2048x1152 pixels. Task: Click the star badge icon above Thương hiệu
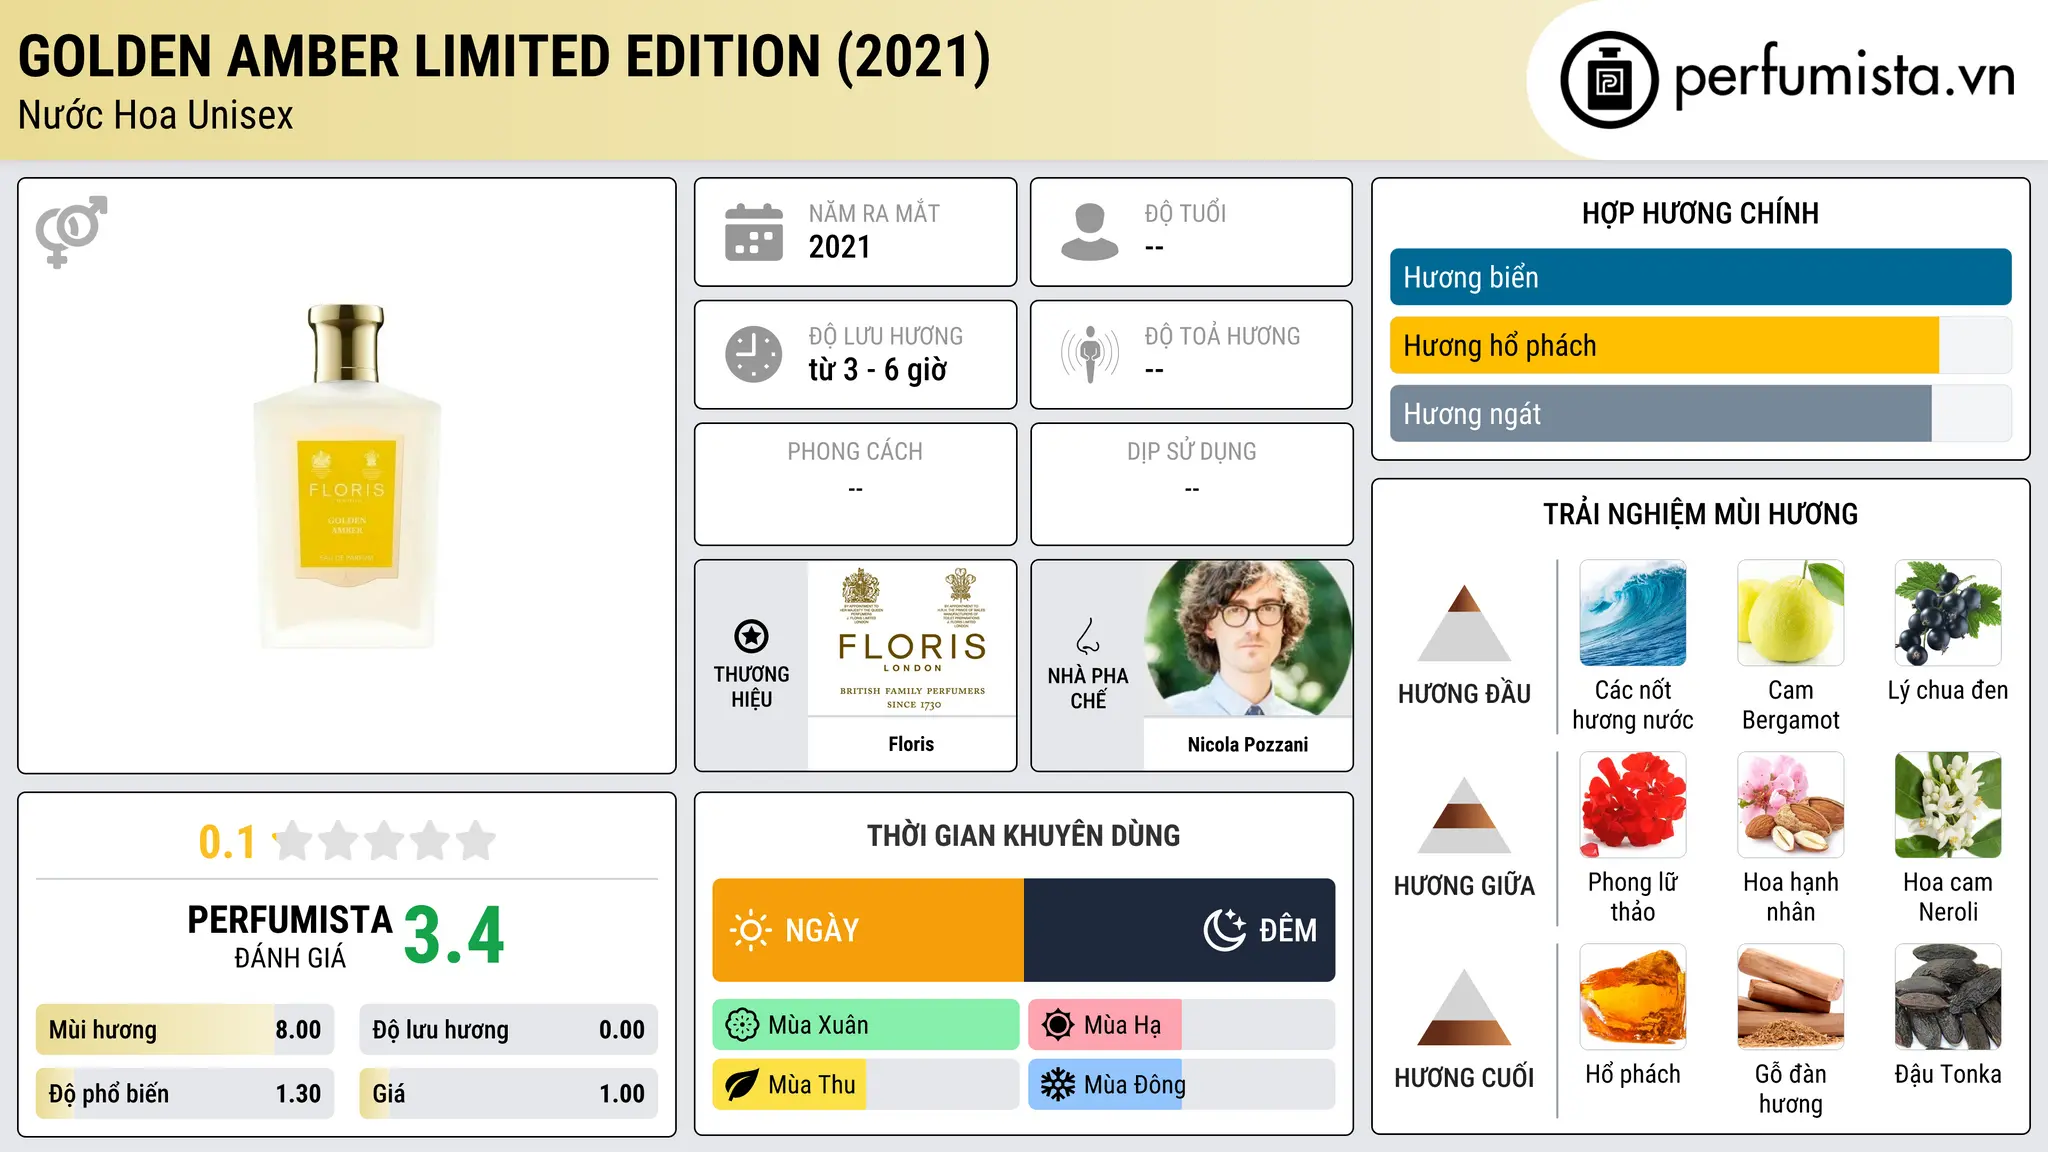coord(752,636)
